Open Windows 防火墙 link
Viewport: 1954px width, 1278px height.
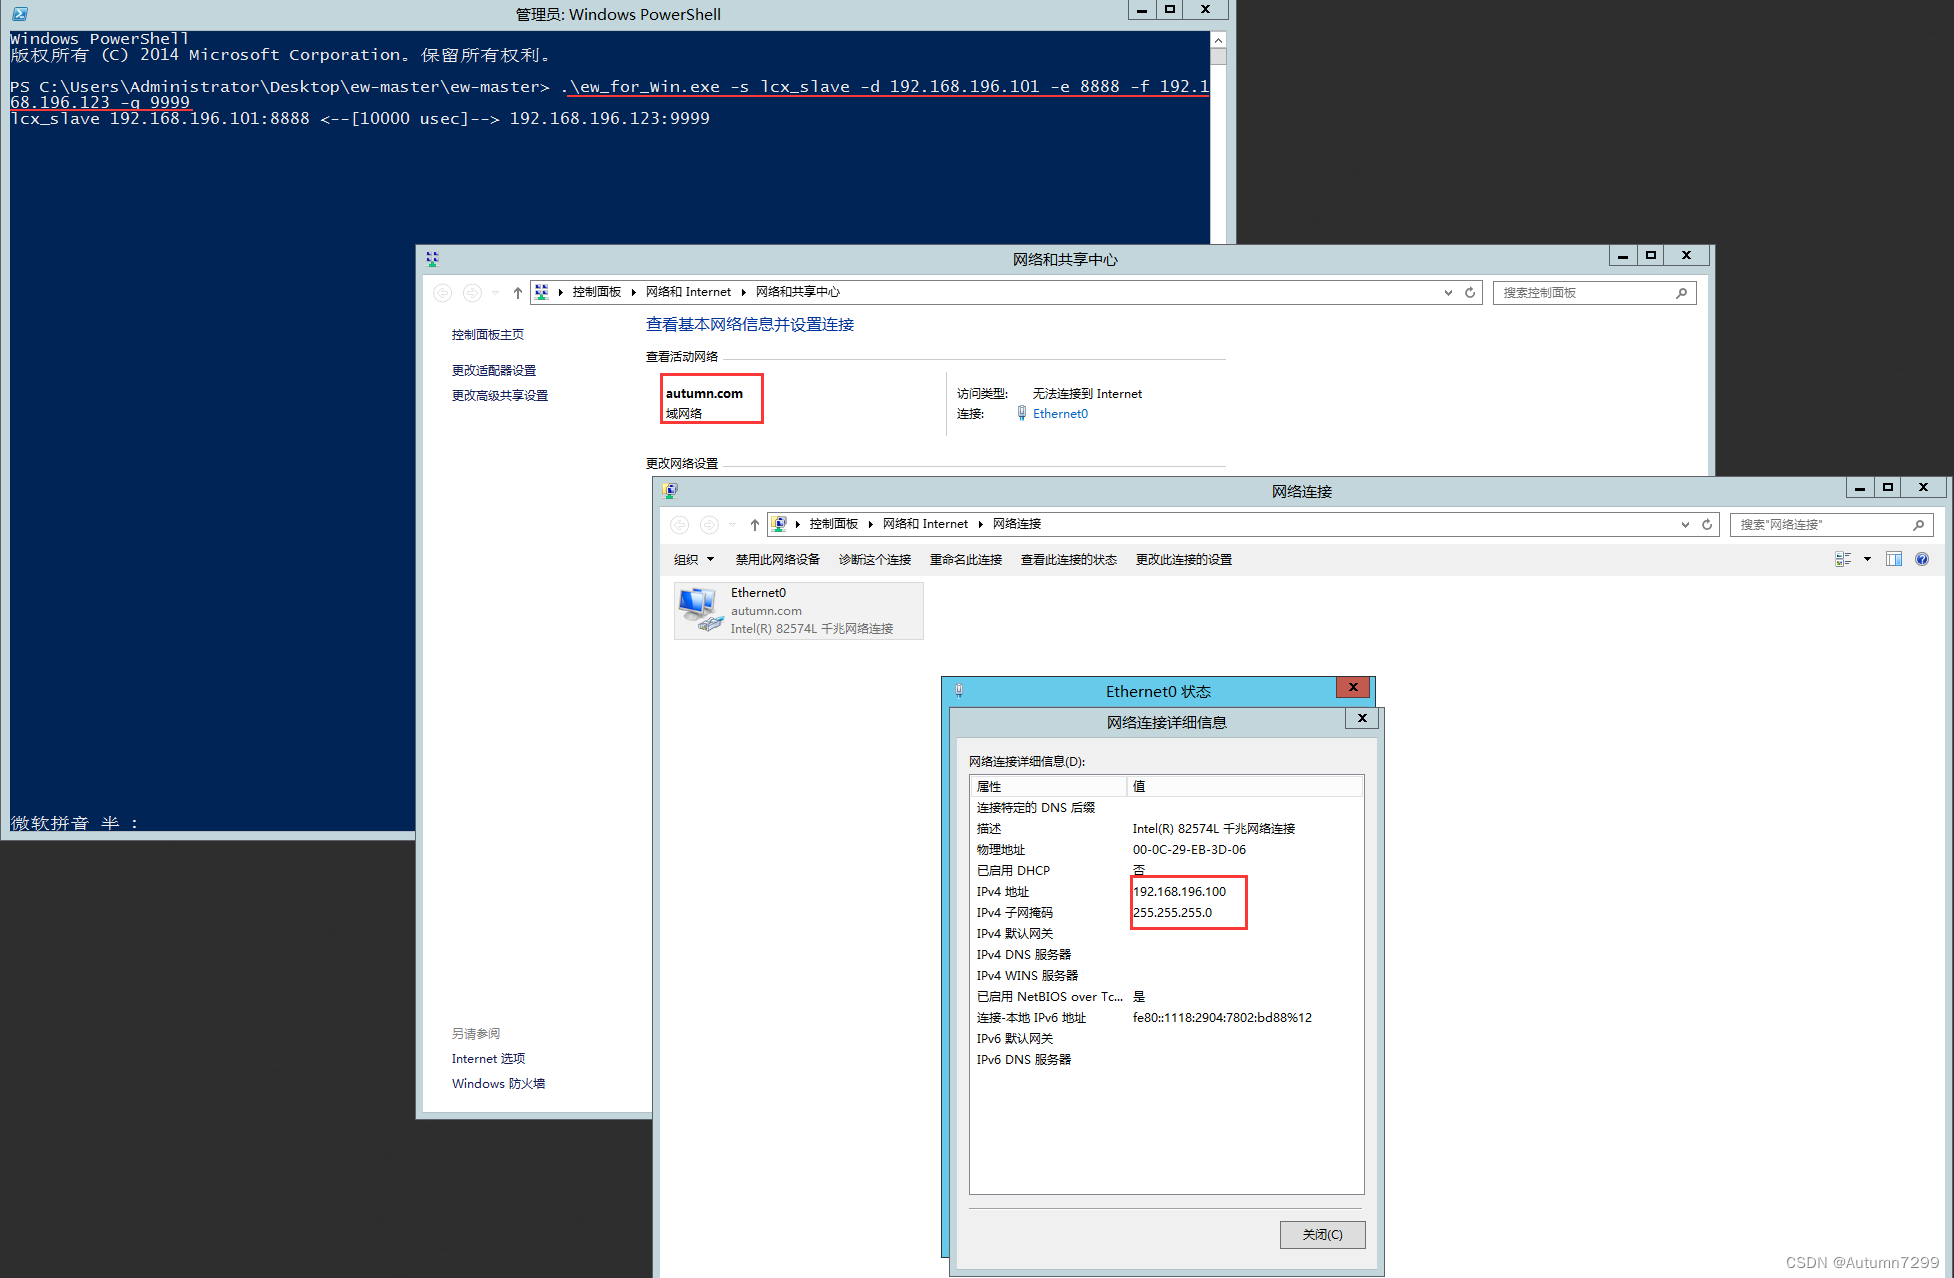(498, 1084)
